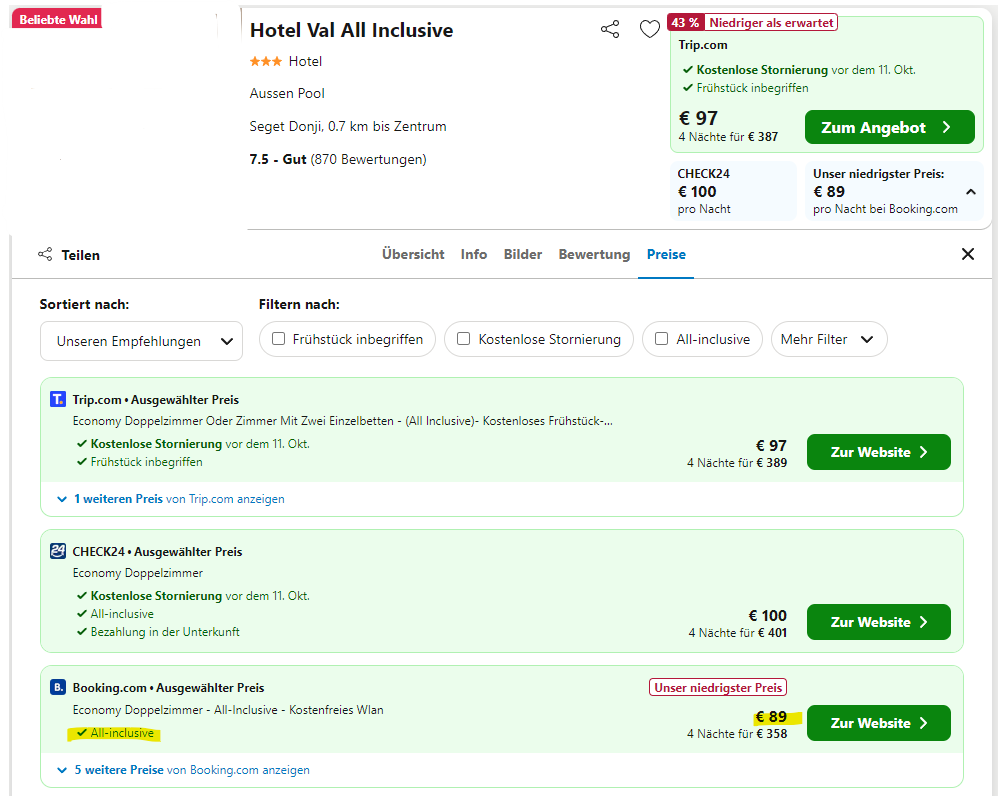
Task: Click the three-star hotel rating
Action: point(265,61)
